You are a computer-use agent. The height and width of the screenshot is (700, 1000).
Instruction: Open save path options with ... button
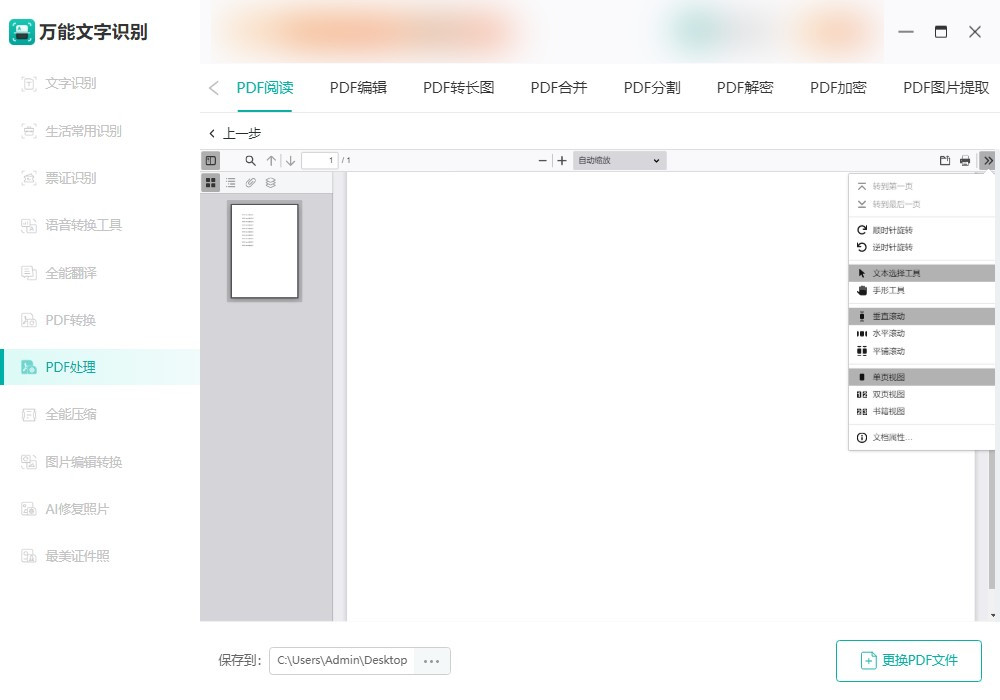[432, 661]
